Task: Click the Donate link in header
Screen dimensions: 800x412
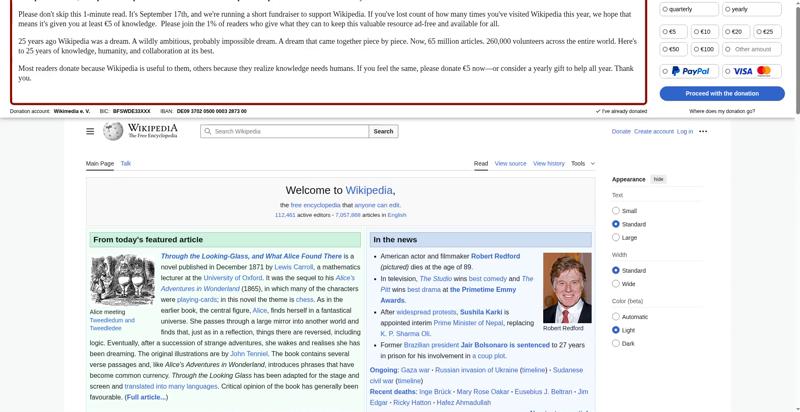Action: (621, 132)
